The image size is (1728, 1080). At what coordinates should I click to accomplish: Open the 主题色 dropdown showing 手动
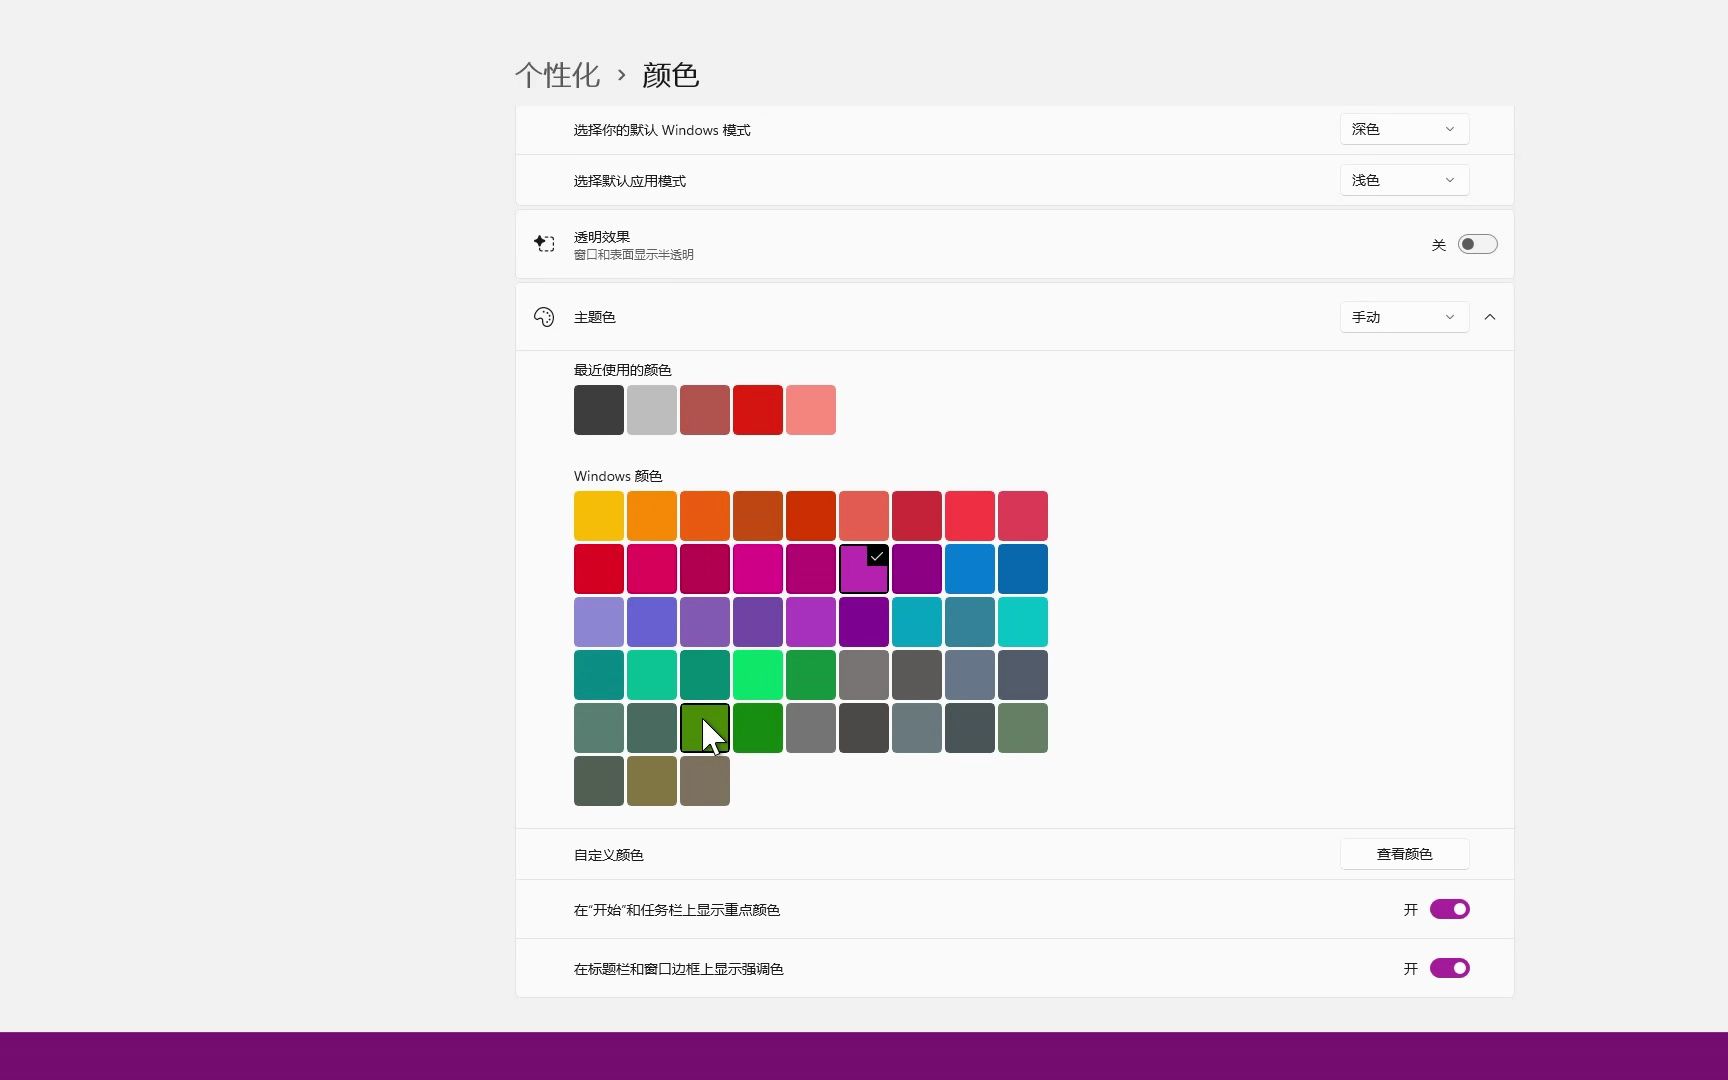pos(1404,317)
